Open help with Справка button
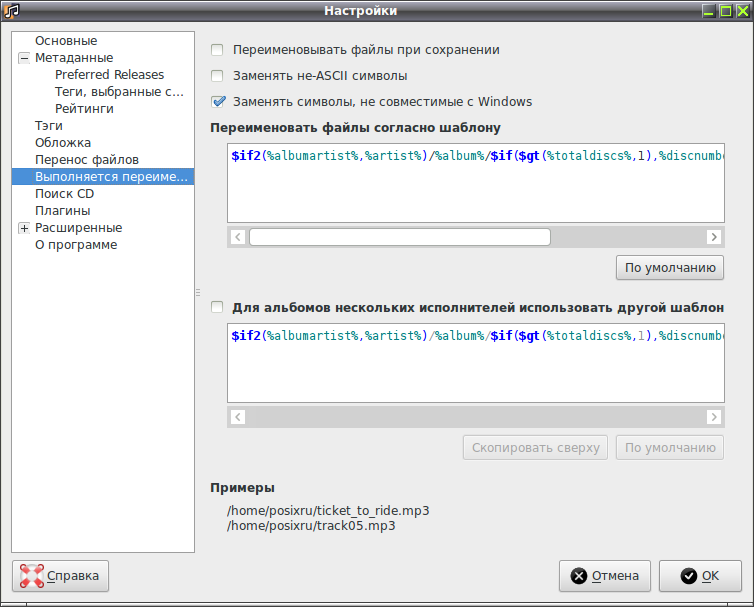 click(x=61, y=576)
